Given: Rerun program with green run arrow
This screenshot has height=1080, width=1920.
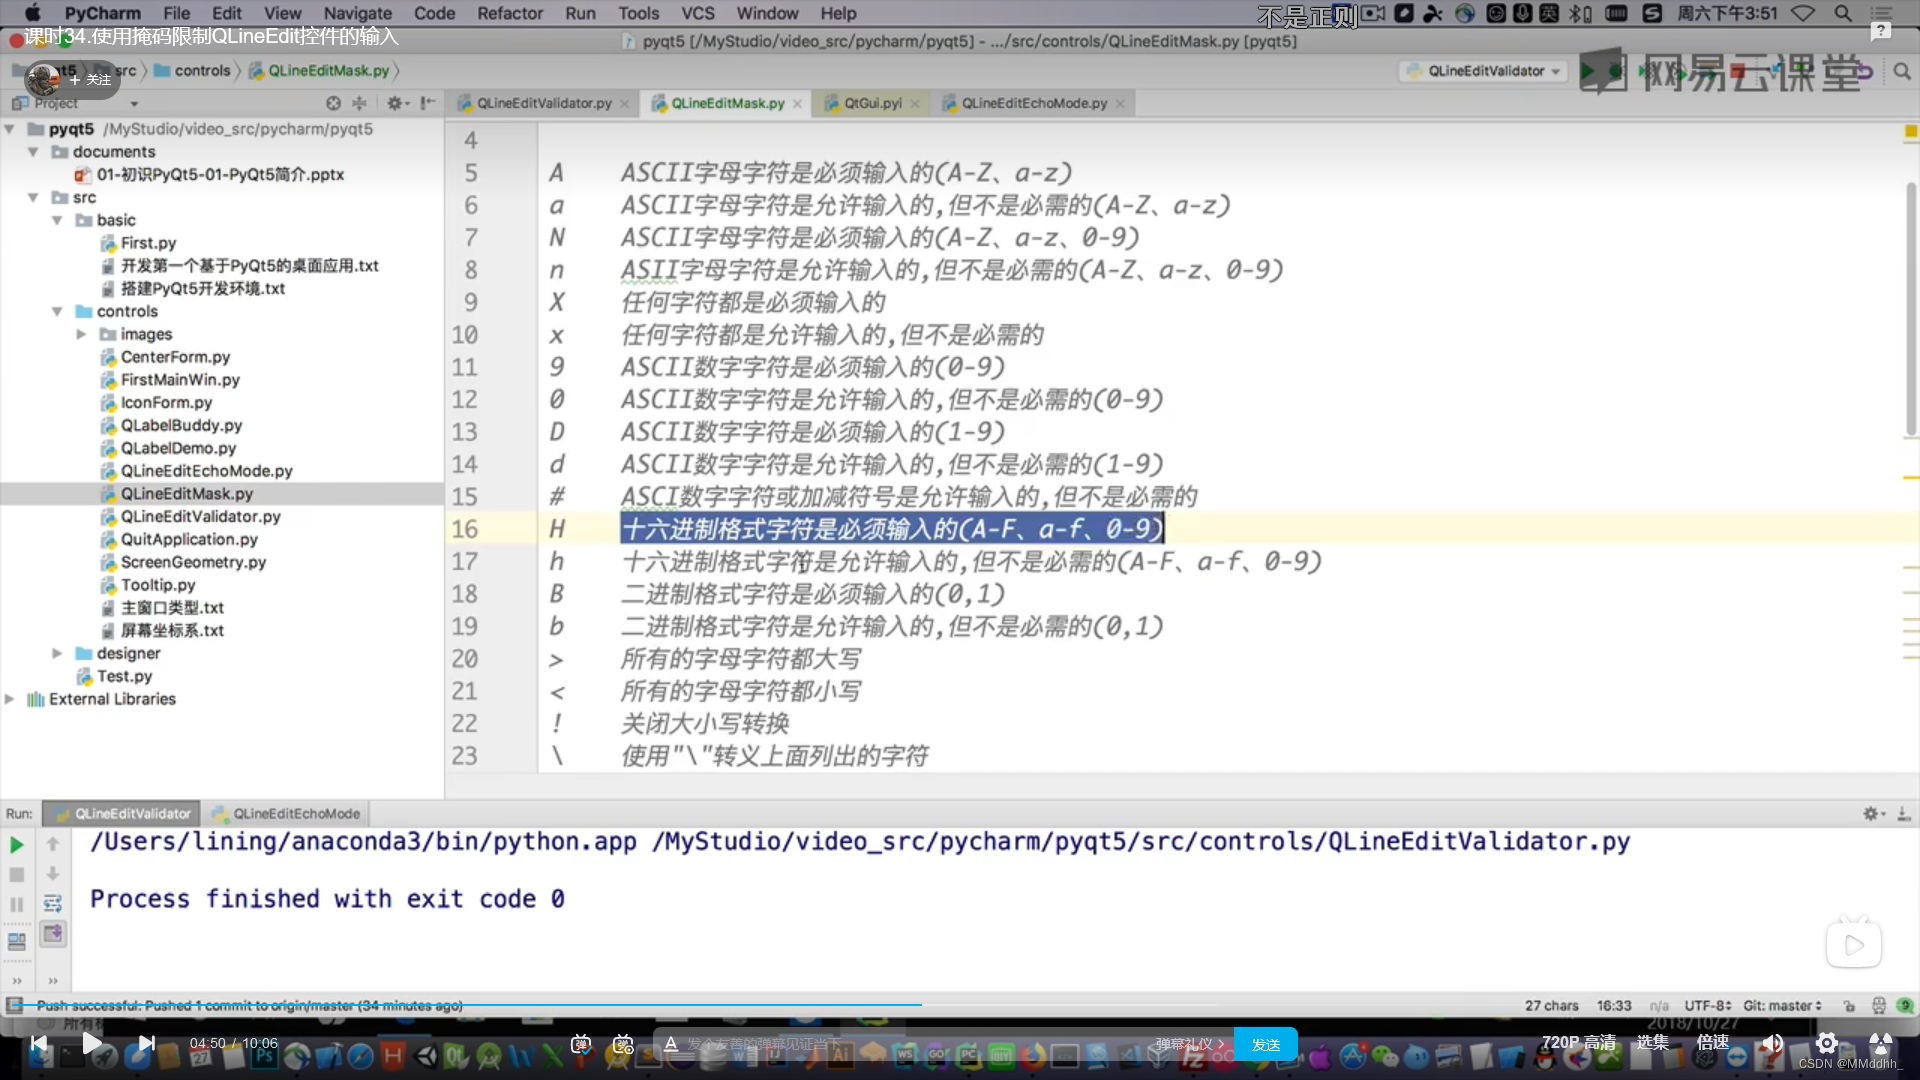Looking at the screenshot, I should point(17,845).
